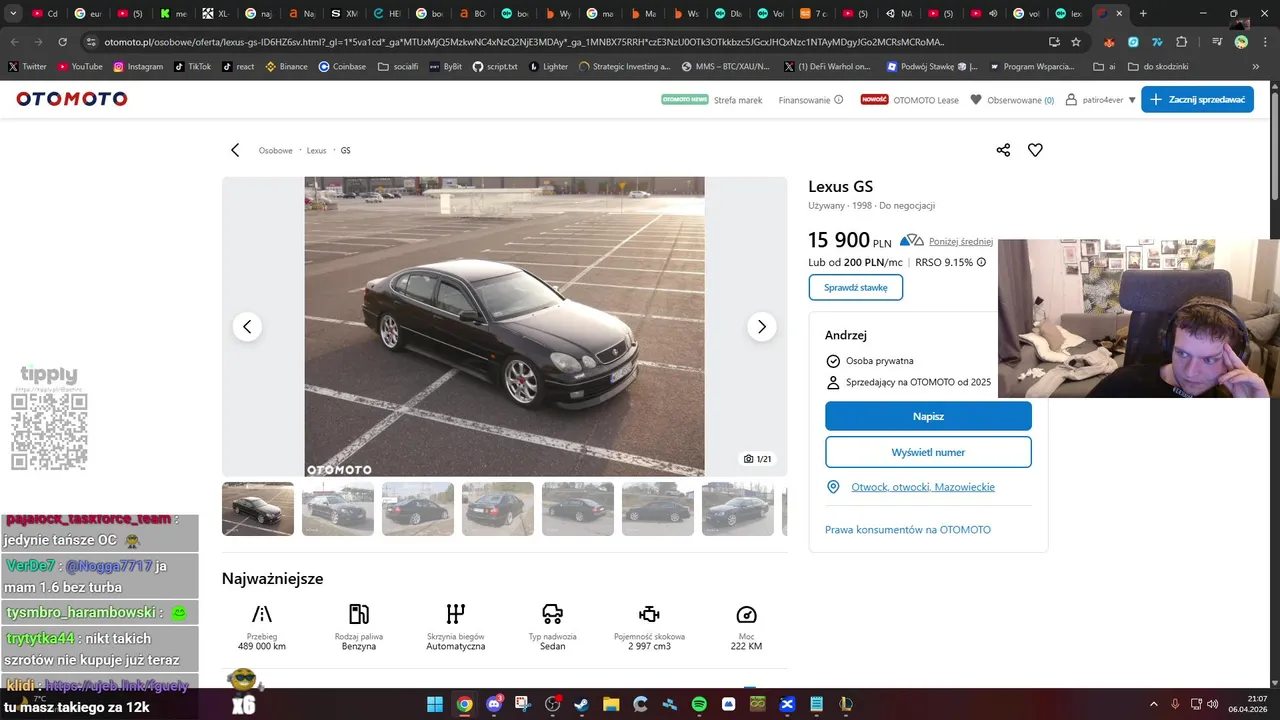Click the seller name Andrzej
Screen dimensions: 1280x720
tap(846, 335)
